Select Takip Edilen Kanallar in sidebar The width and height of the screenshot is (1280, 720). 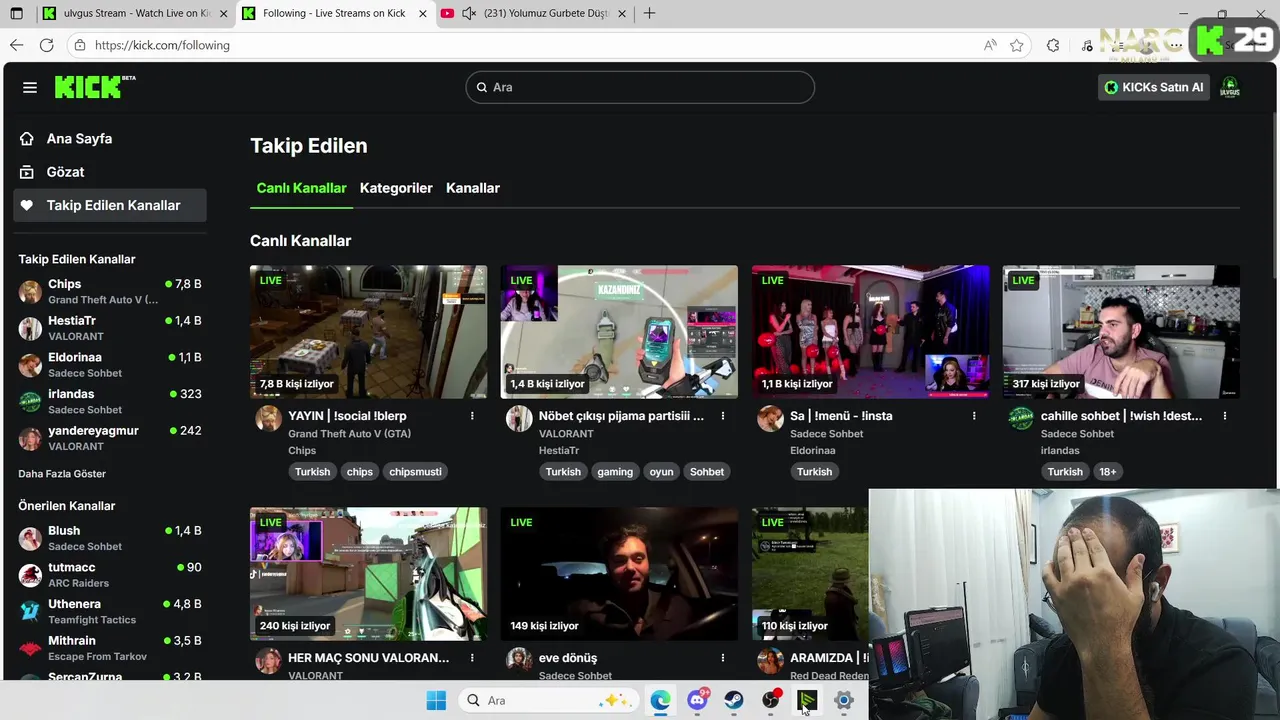point(110,205)
